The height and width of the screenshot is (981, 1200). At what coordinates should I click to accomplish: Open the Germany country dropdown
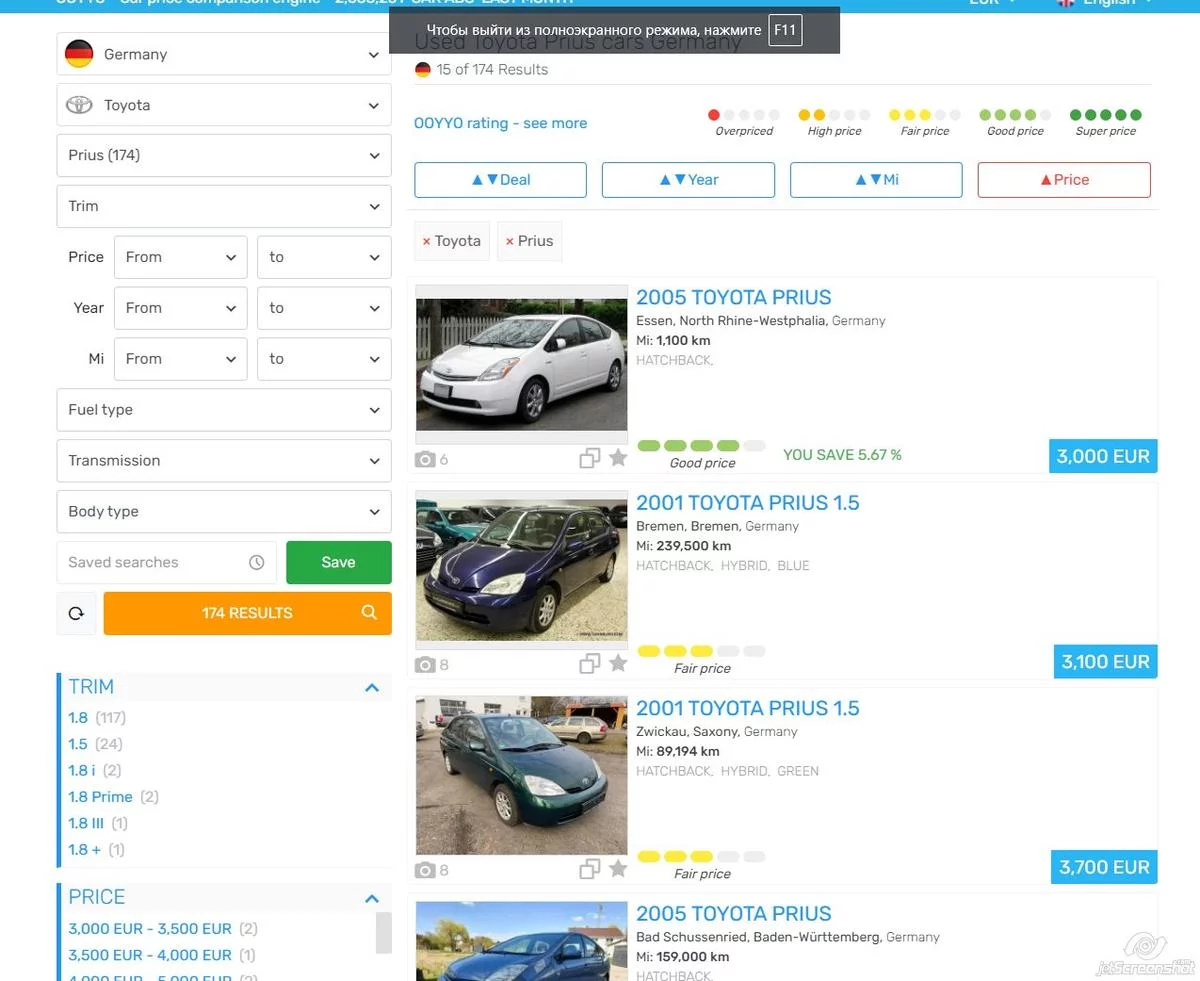coord(224,54)
